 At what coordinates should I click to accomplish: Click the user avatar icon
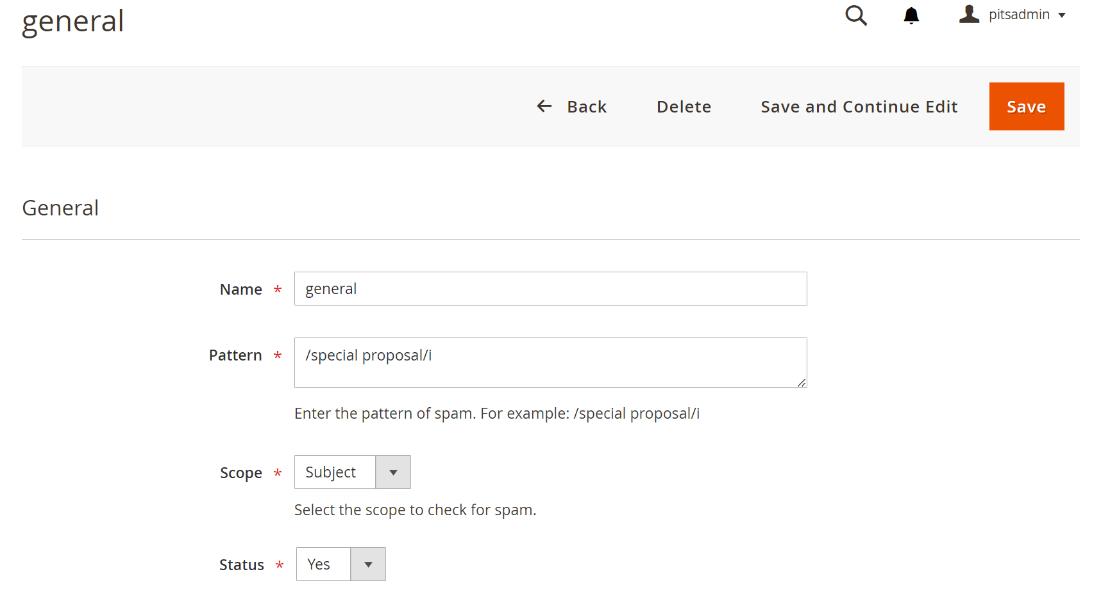[x=968, y=14]
